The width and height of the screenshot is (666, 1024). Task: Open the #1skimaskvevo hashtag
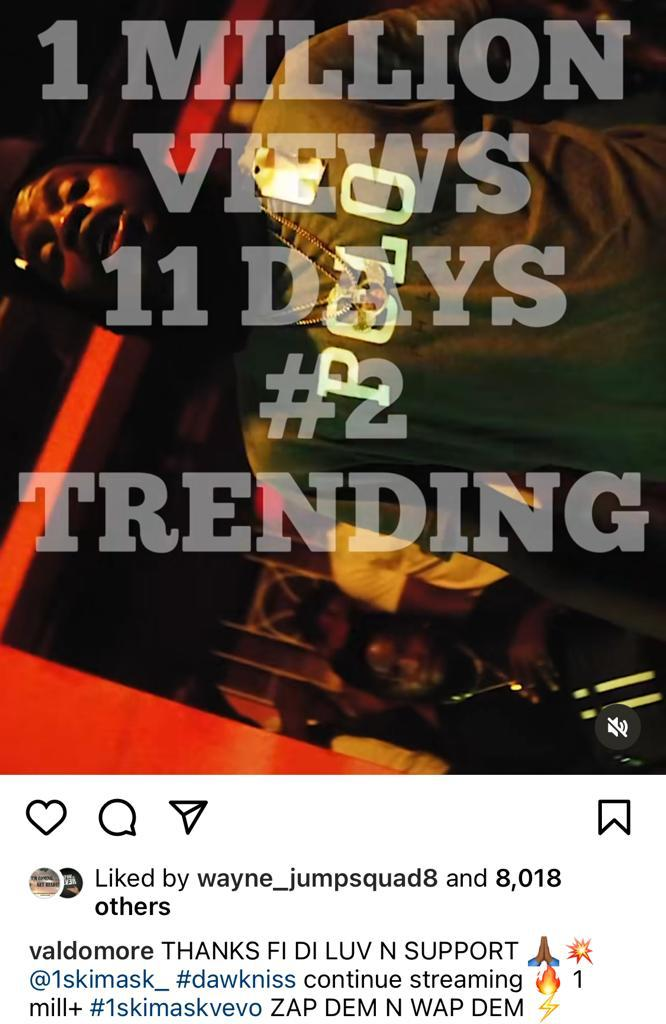[176, 1008]
